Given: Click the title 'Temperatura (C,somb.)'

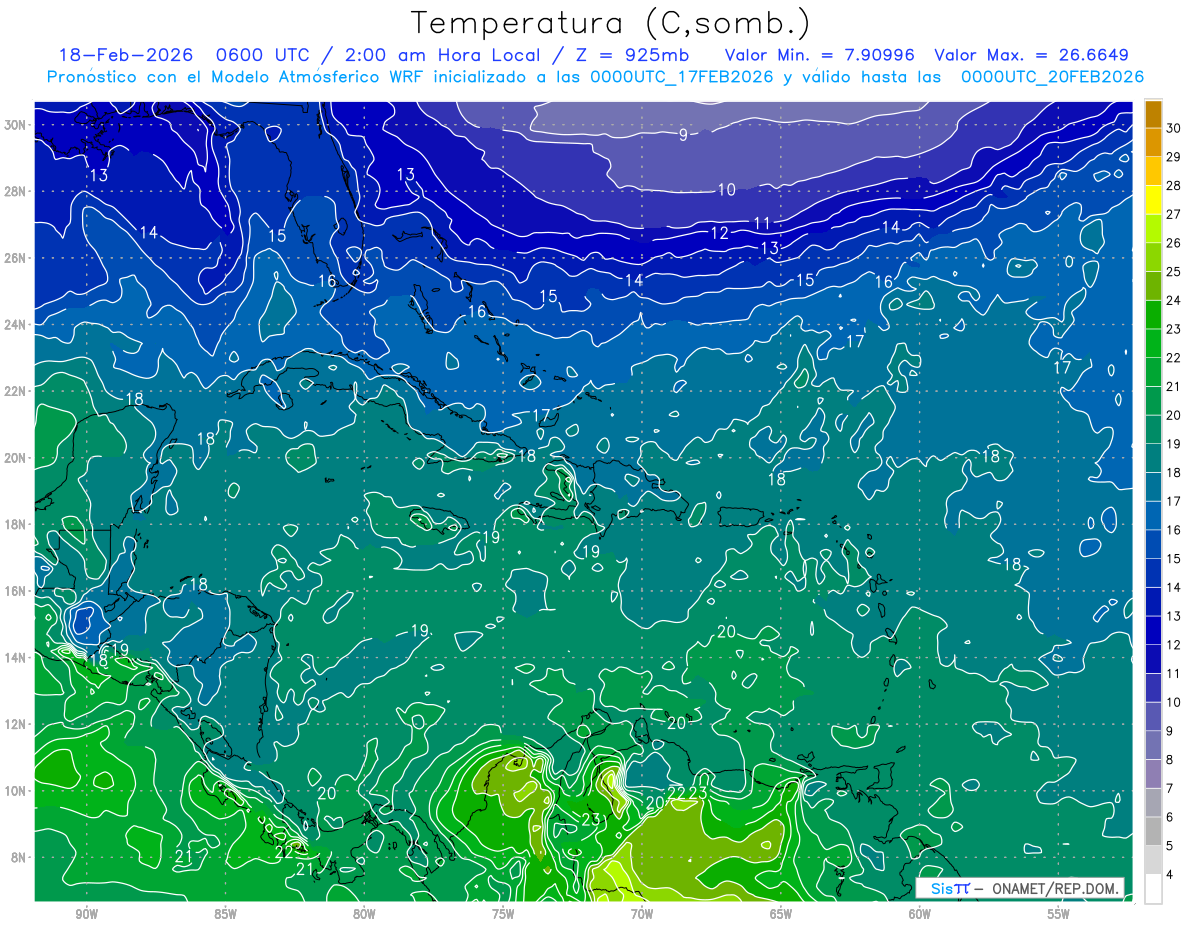Looking at the screenshot, I should tap(611, 23).
